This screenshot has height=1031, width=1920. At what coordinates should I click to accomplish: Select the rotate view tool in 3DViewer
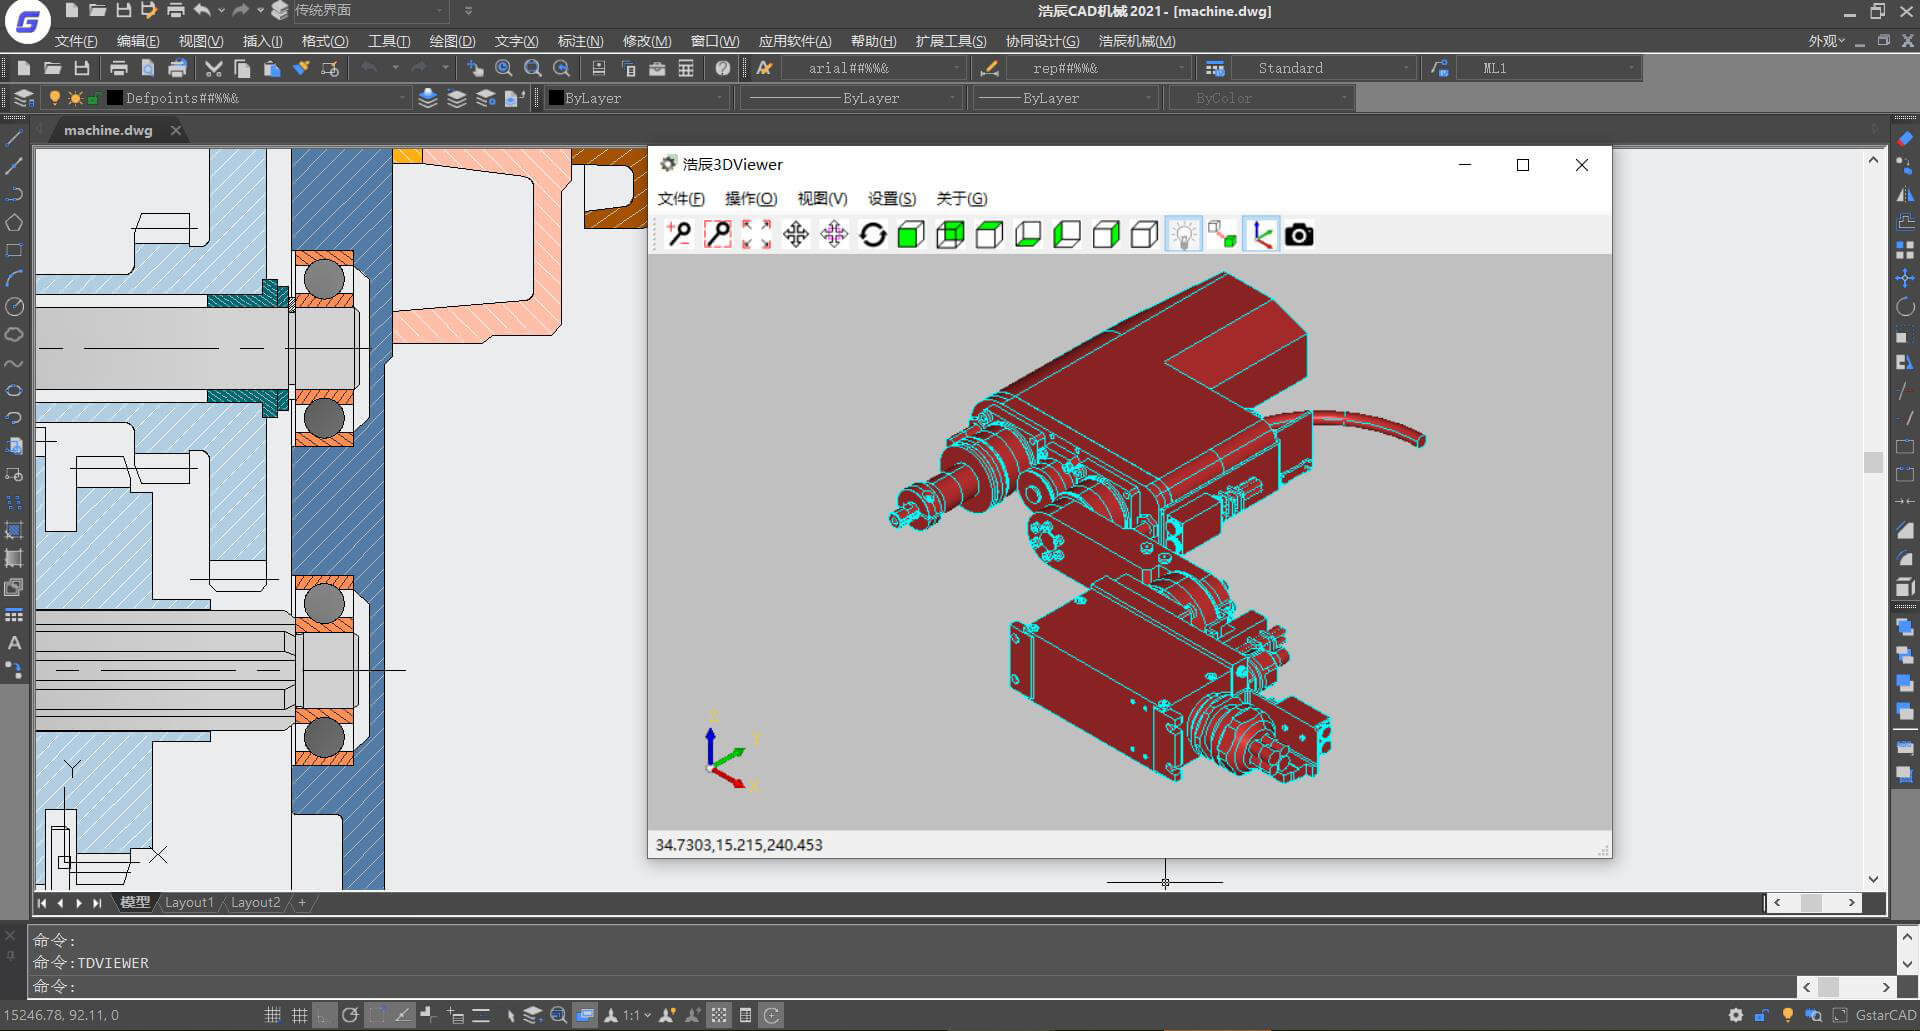(872, 235)
